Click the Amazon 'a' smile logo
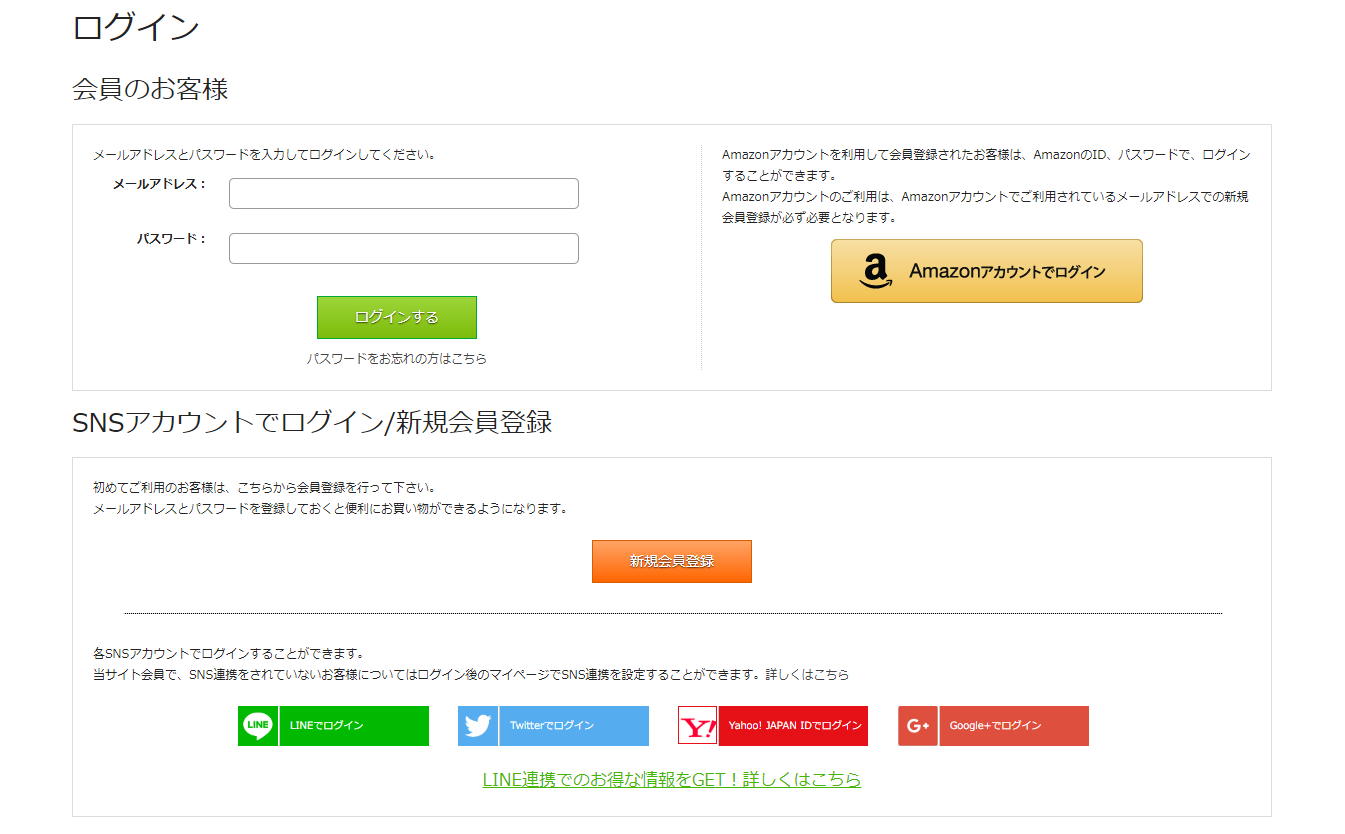Image resolution: width=1345 pixels, height=834 pixels. click(x=874, y=271)
